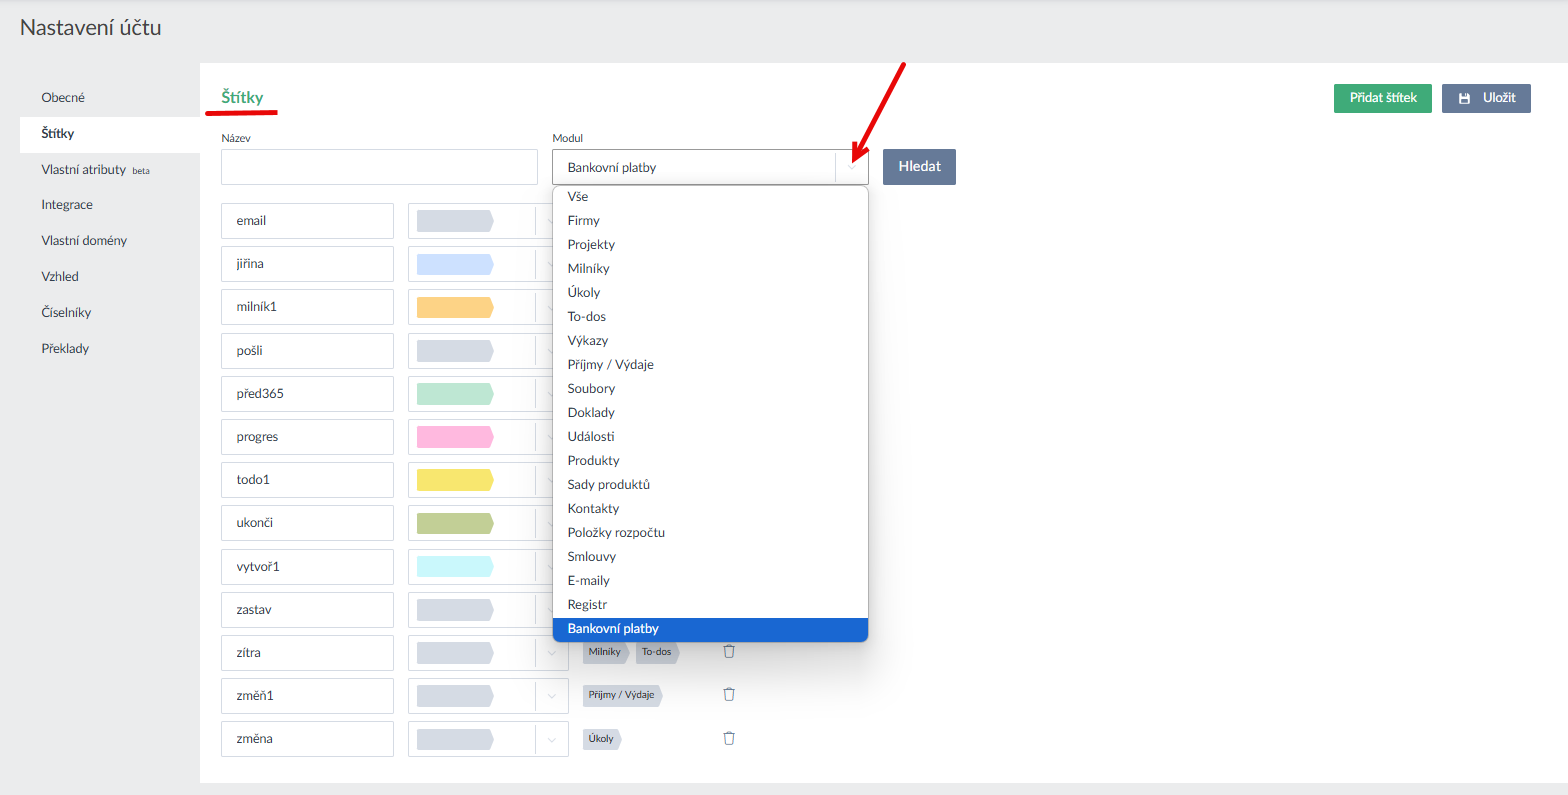Click trash icon for změň1 label
This screenshot has height=795, width=1568.
pyautogui.click(x=729, y=695)
